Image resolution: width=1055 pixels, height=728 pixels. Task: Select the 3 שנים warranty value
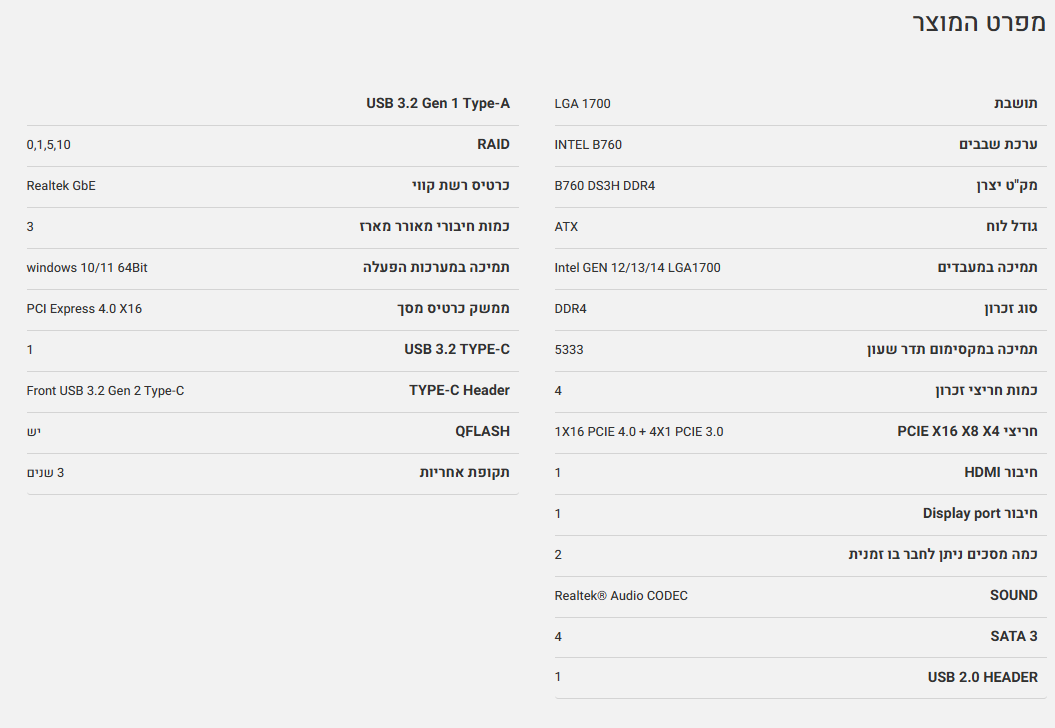click(x=45, y=473)
